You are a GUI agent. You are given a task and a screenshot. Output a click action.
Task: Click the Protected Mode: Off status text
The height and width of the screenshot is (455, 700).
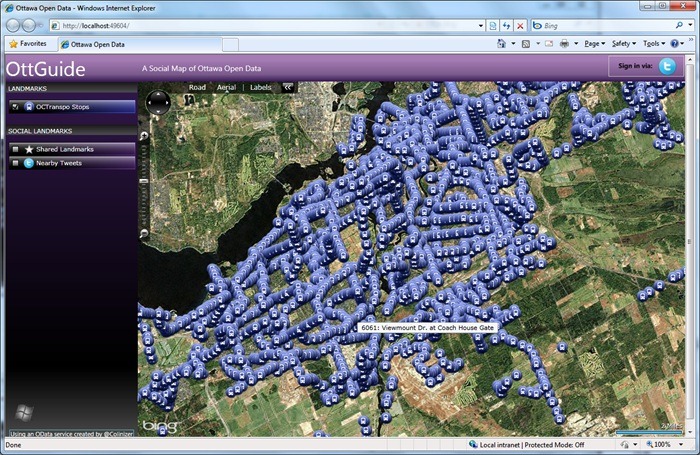[x=554, y=445]
